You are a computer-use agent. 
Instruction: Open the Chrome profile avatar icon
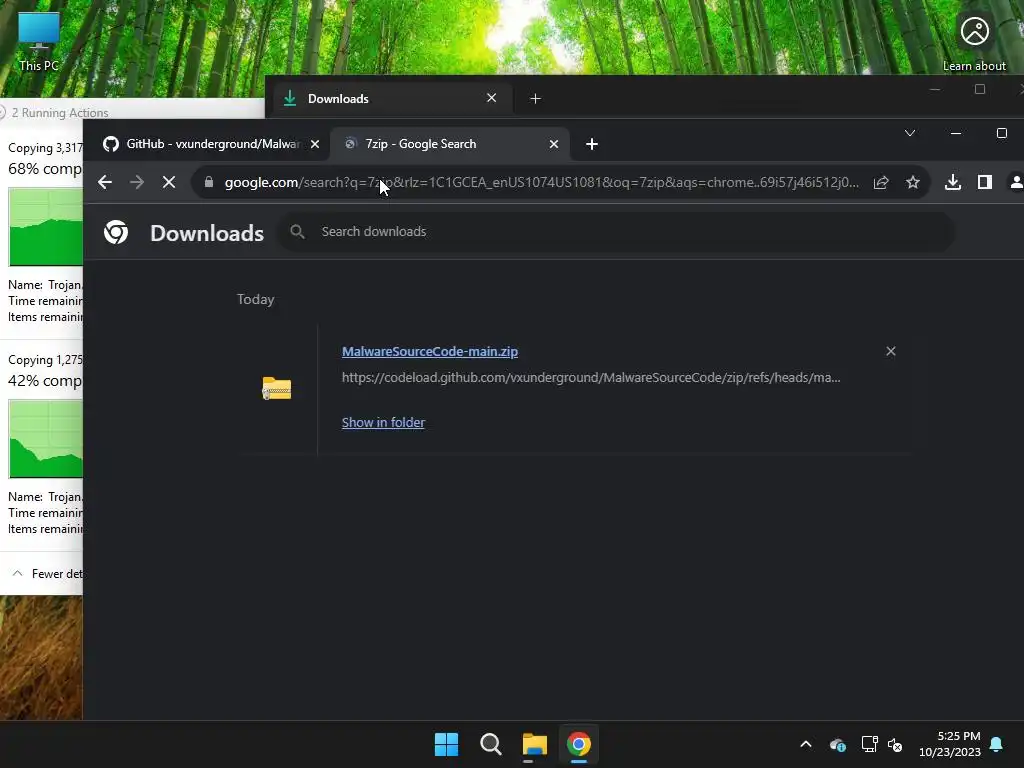1016,182
